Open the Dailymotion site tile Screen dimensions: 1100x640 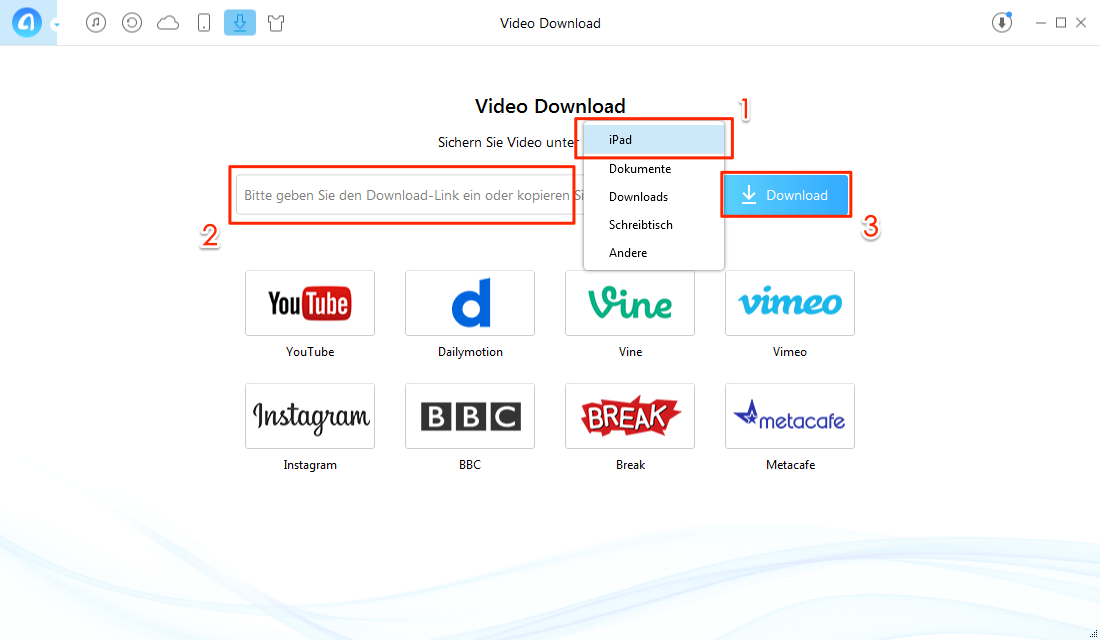(470, 303)
